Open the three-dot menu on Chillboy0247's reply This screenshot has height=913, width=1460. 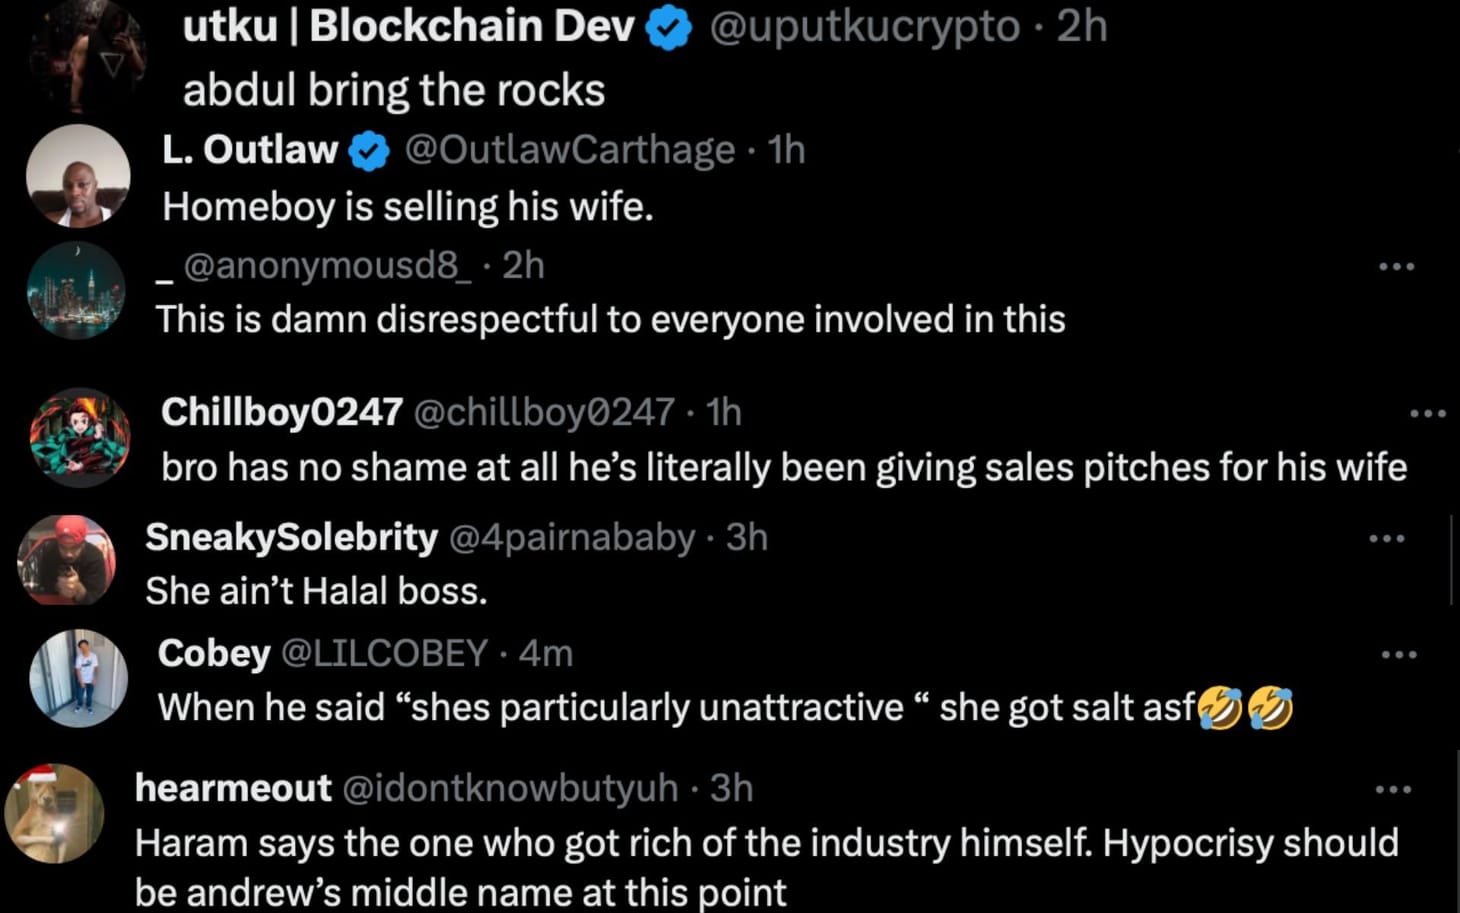tap(1425, 412)
